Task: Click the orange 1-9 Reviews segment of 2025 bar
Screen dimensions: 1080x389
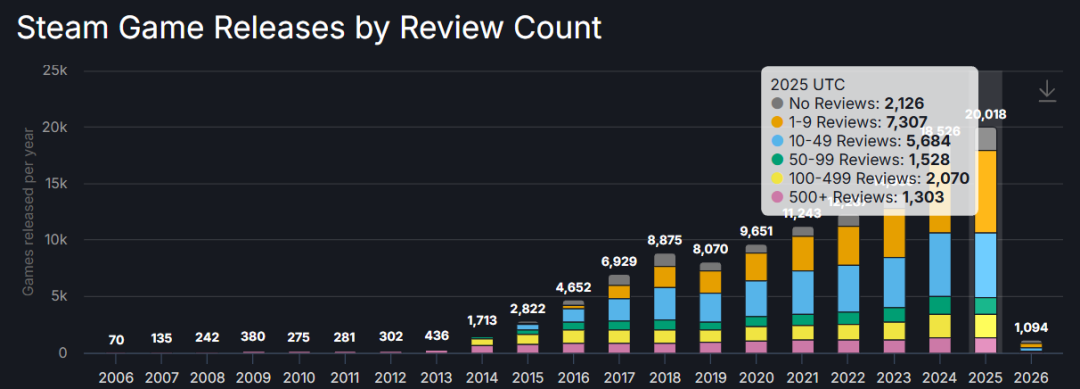Action: tap(986, 191)
